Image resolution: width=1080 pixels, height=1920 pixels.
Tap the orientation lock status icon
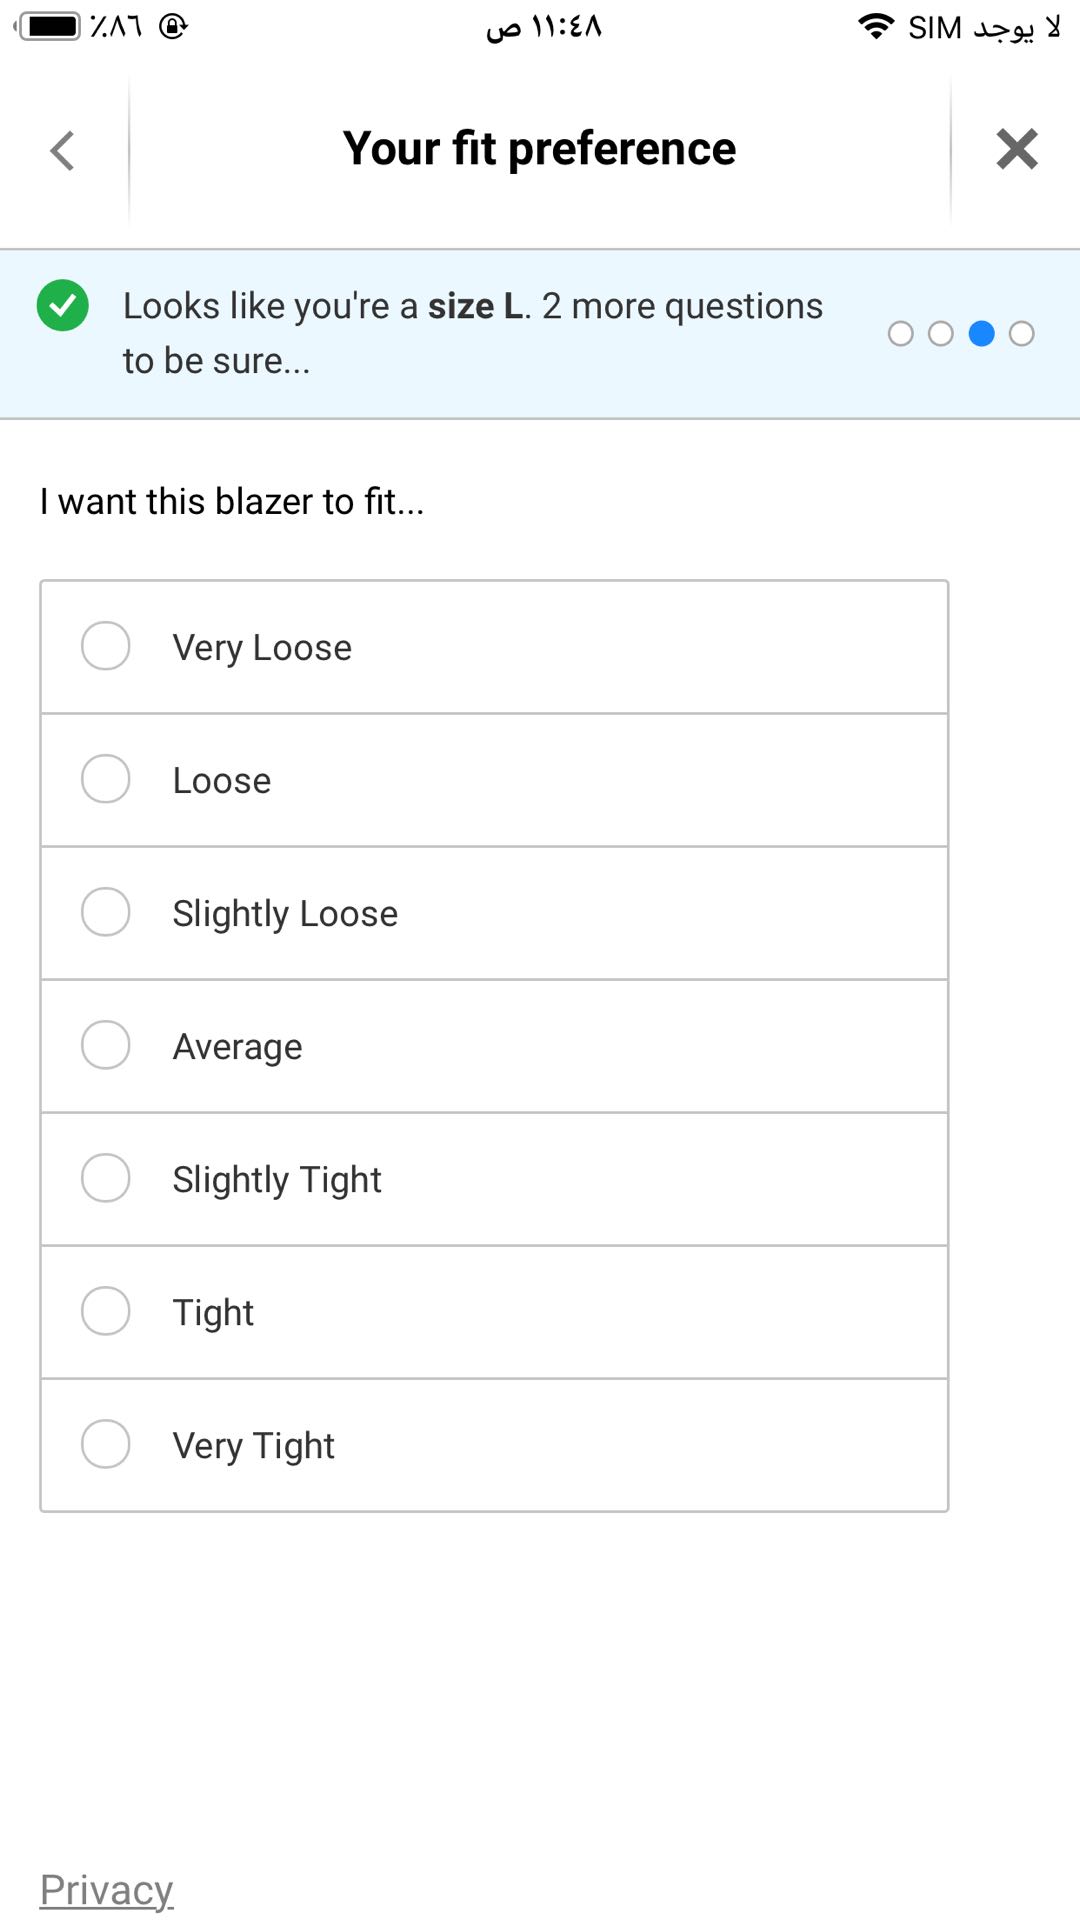[173, 26]
